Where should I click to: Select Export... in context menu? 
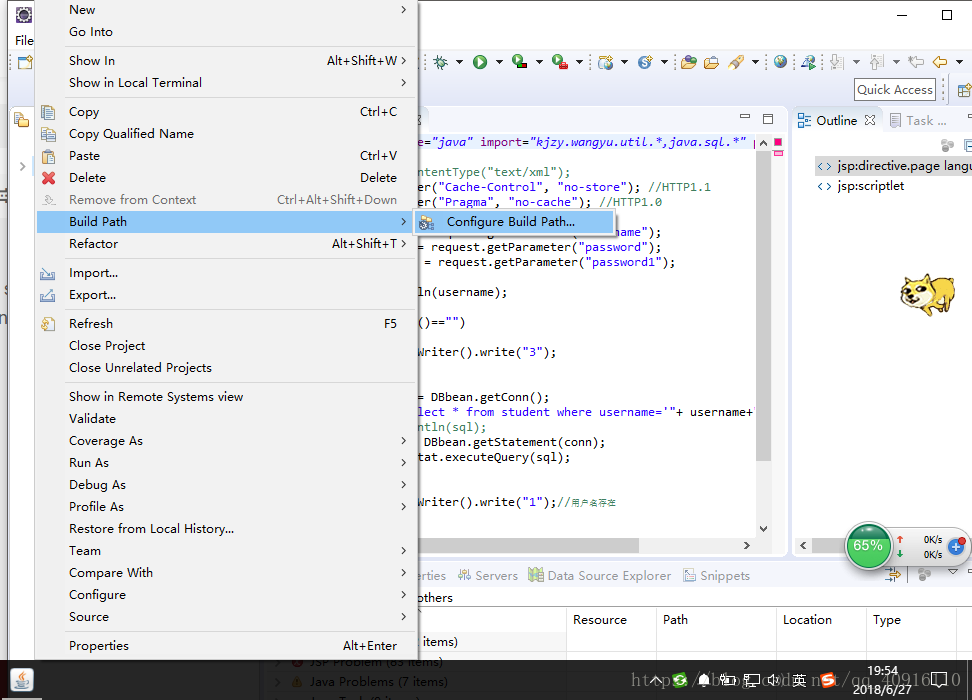226,295
